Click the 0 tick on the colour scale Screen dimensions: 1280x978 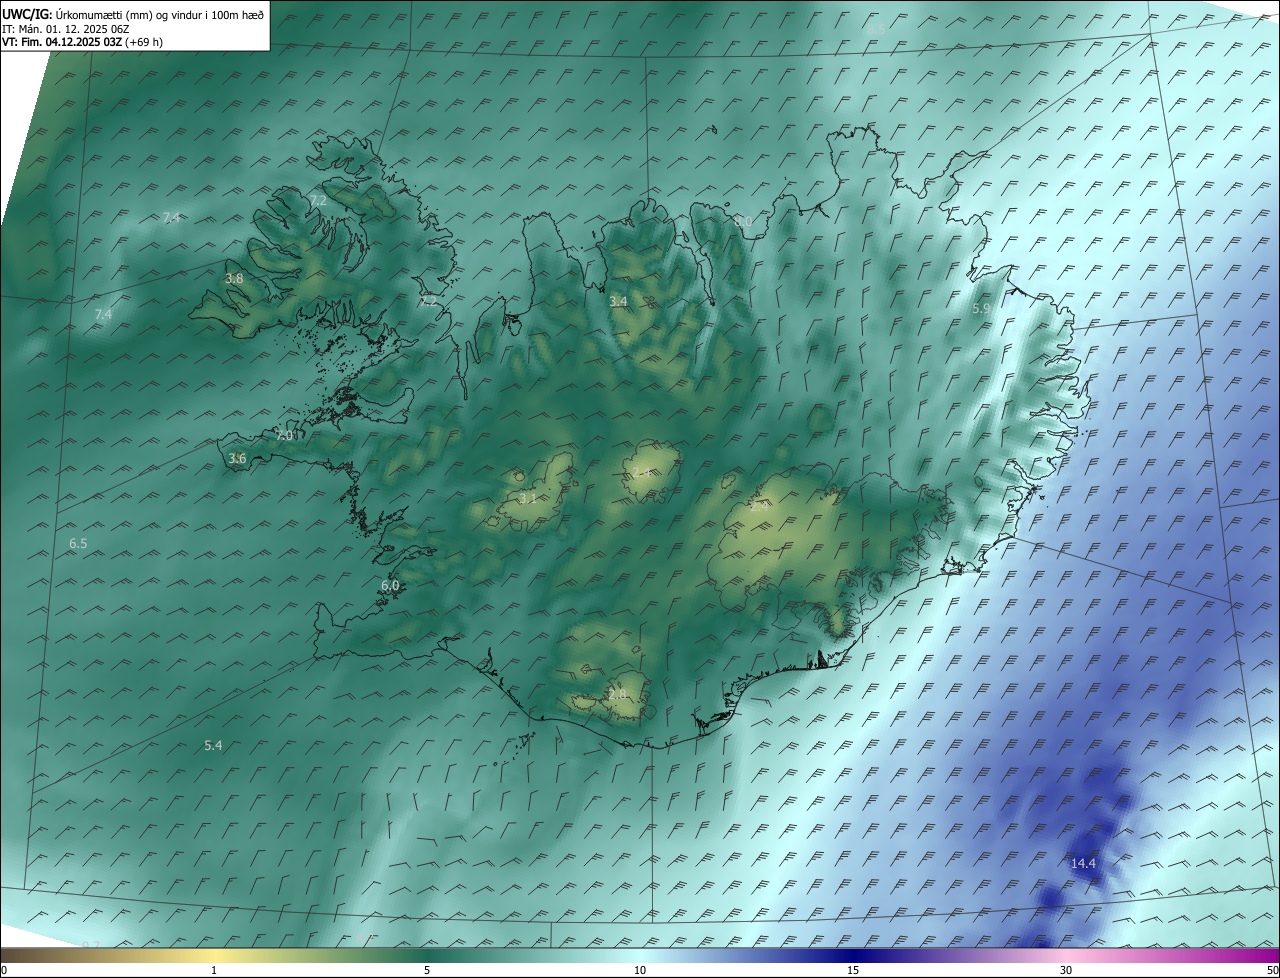(3, 970)
